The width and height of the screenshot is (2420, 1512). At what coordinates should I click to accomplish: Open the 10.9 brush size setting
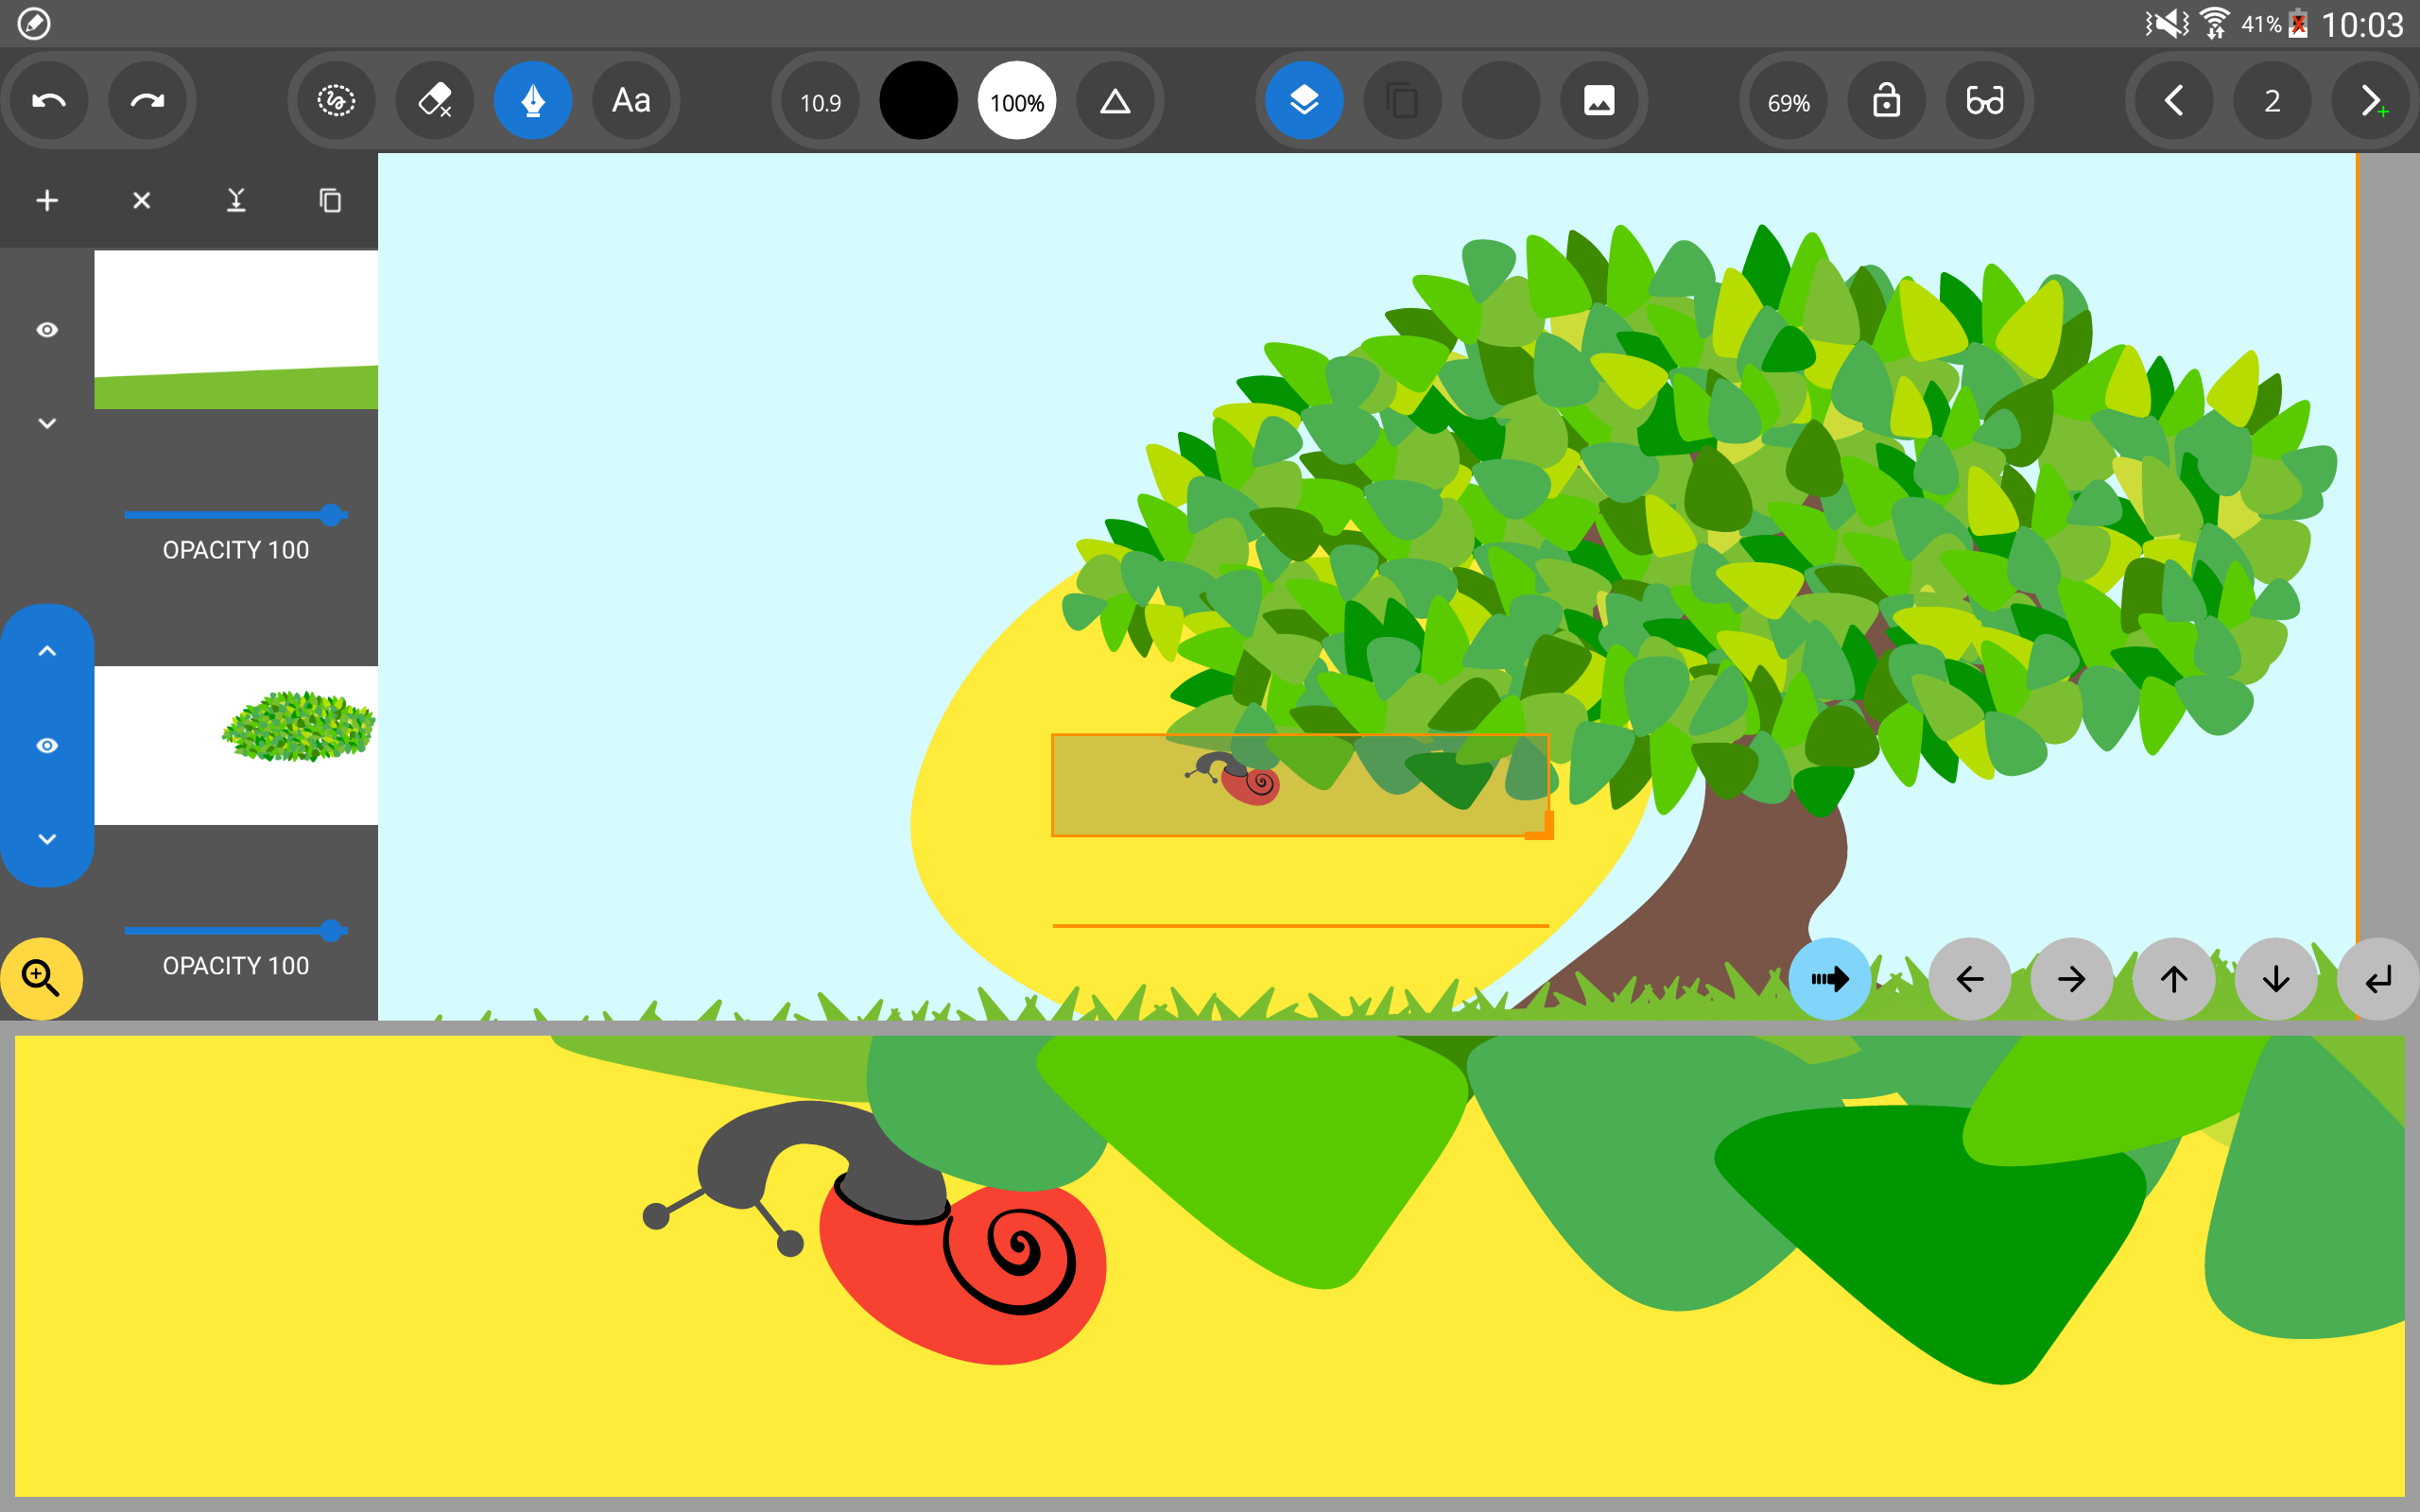pyautogui.click(x=820, y=101)
